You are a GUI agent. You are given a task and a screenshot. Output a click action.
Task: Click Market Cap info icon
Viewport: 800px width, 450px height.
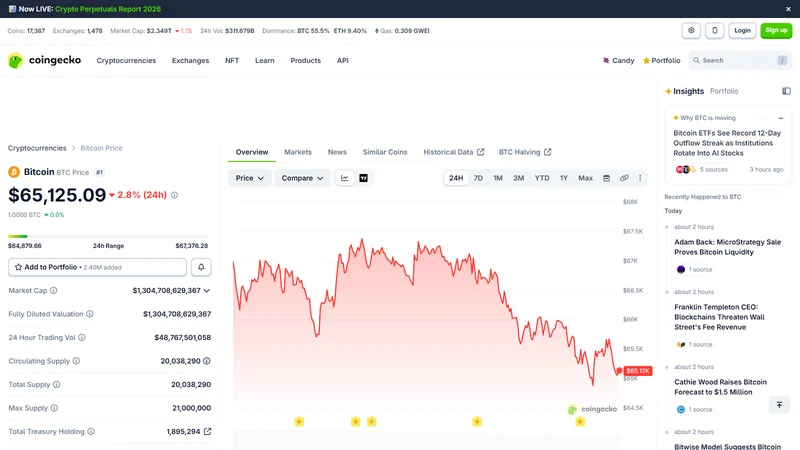(x=54, y=290)
